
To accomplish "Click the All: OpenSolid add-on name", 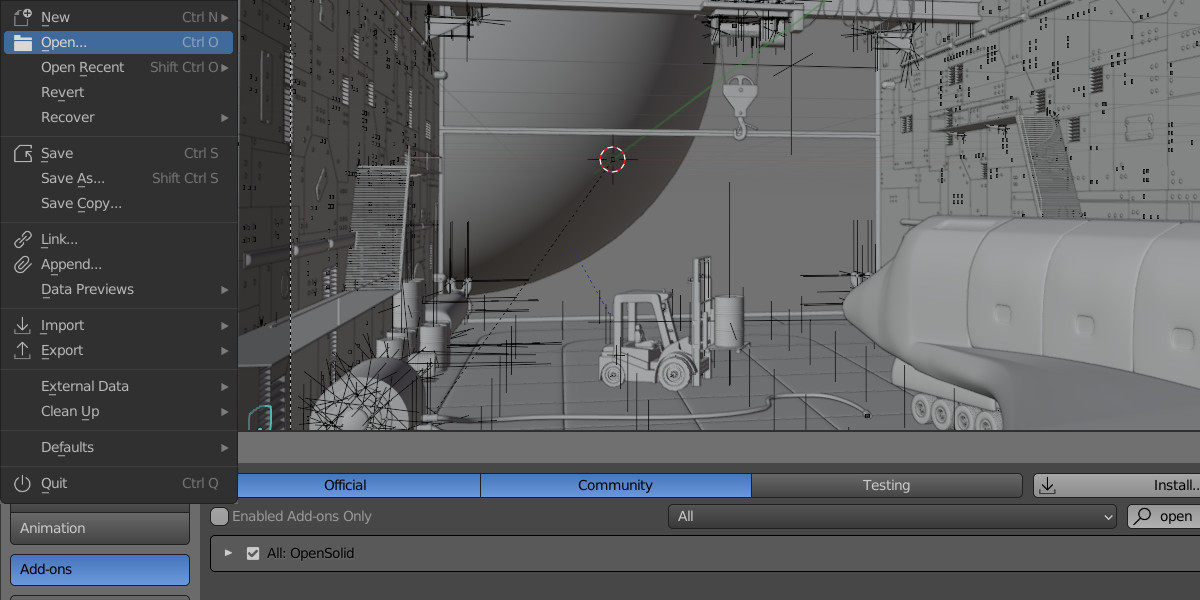I will point(310,553).
